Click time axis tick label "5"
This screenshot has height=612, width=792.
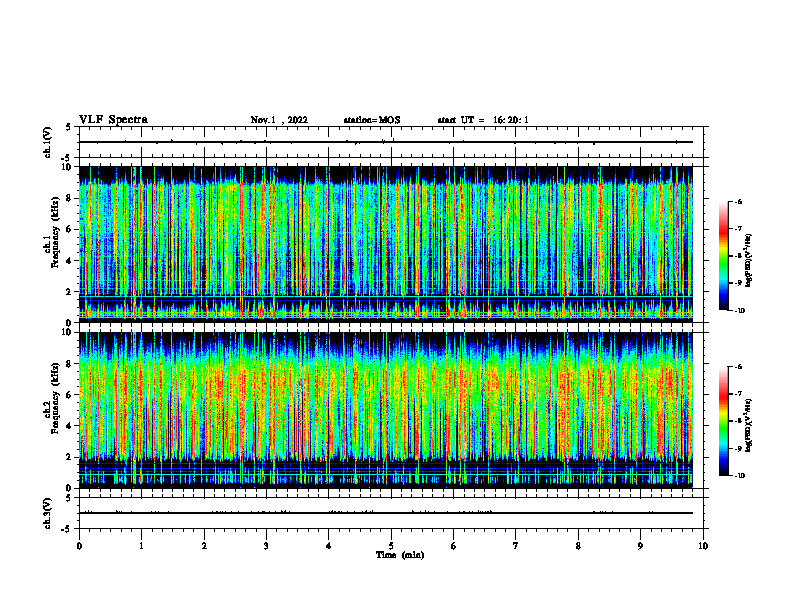[391, 546]
